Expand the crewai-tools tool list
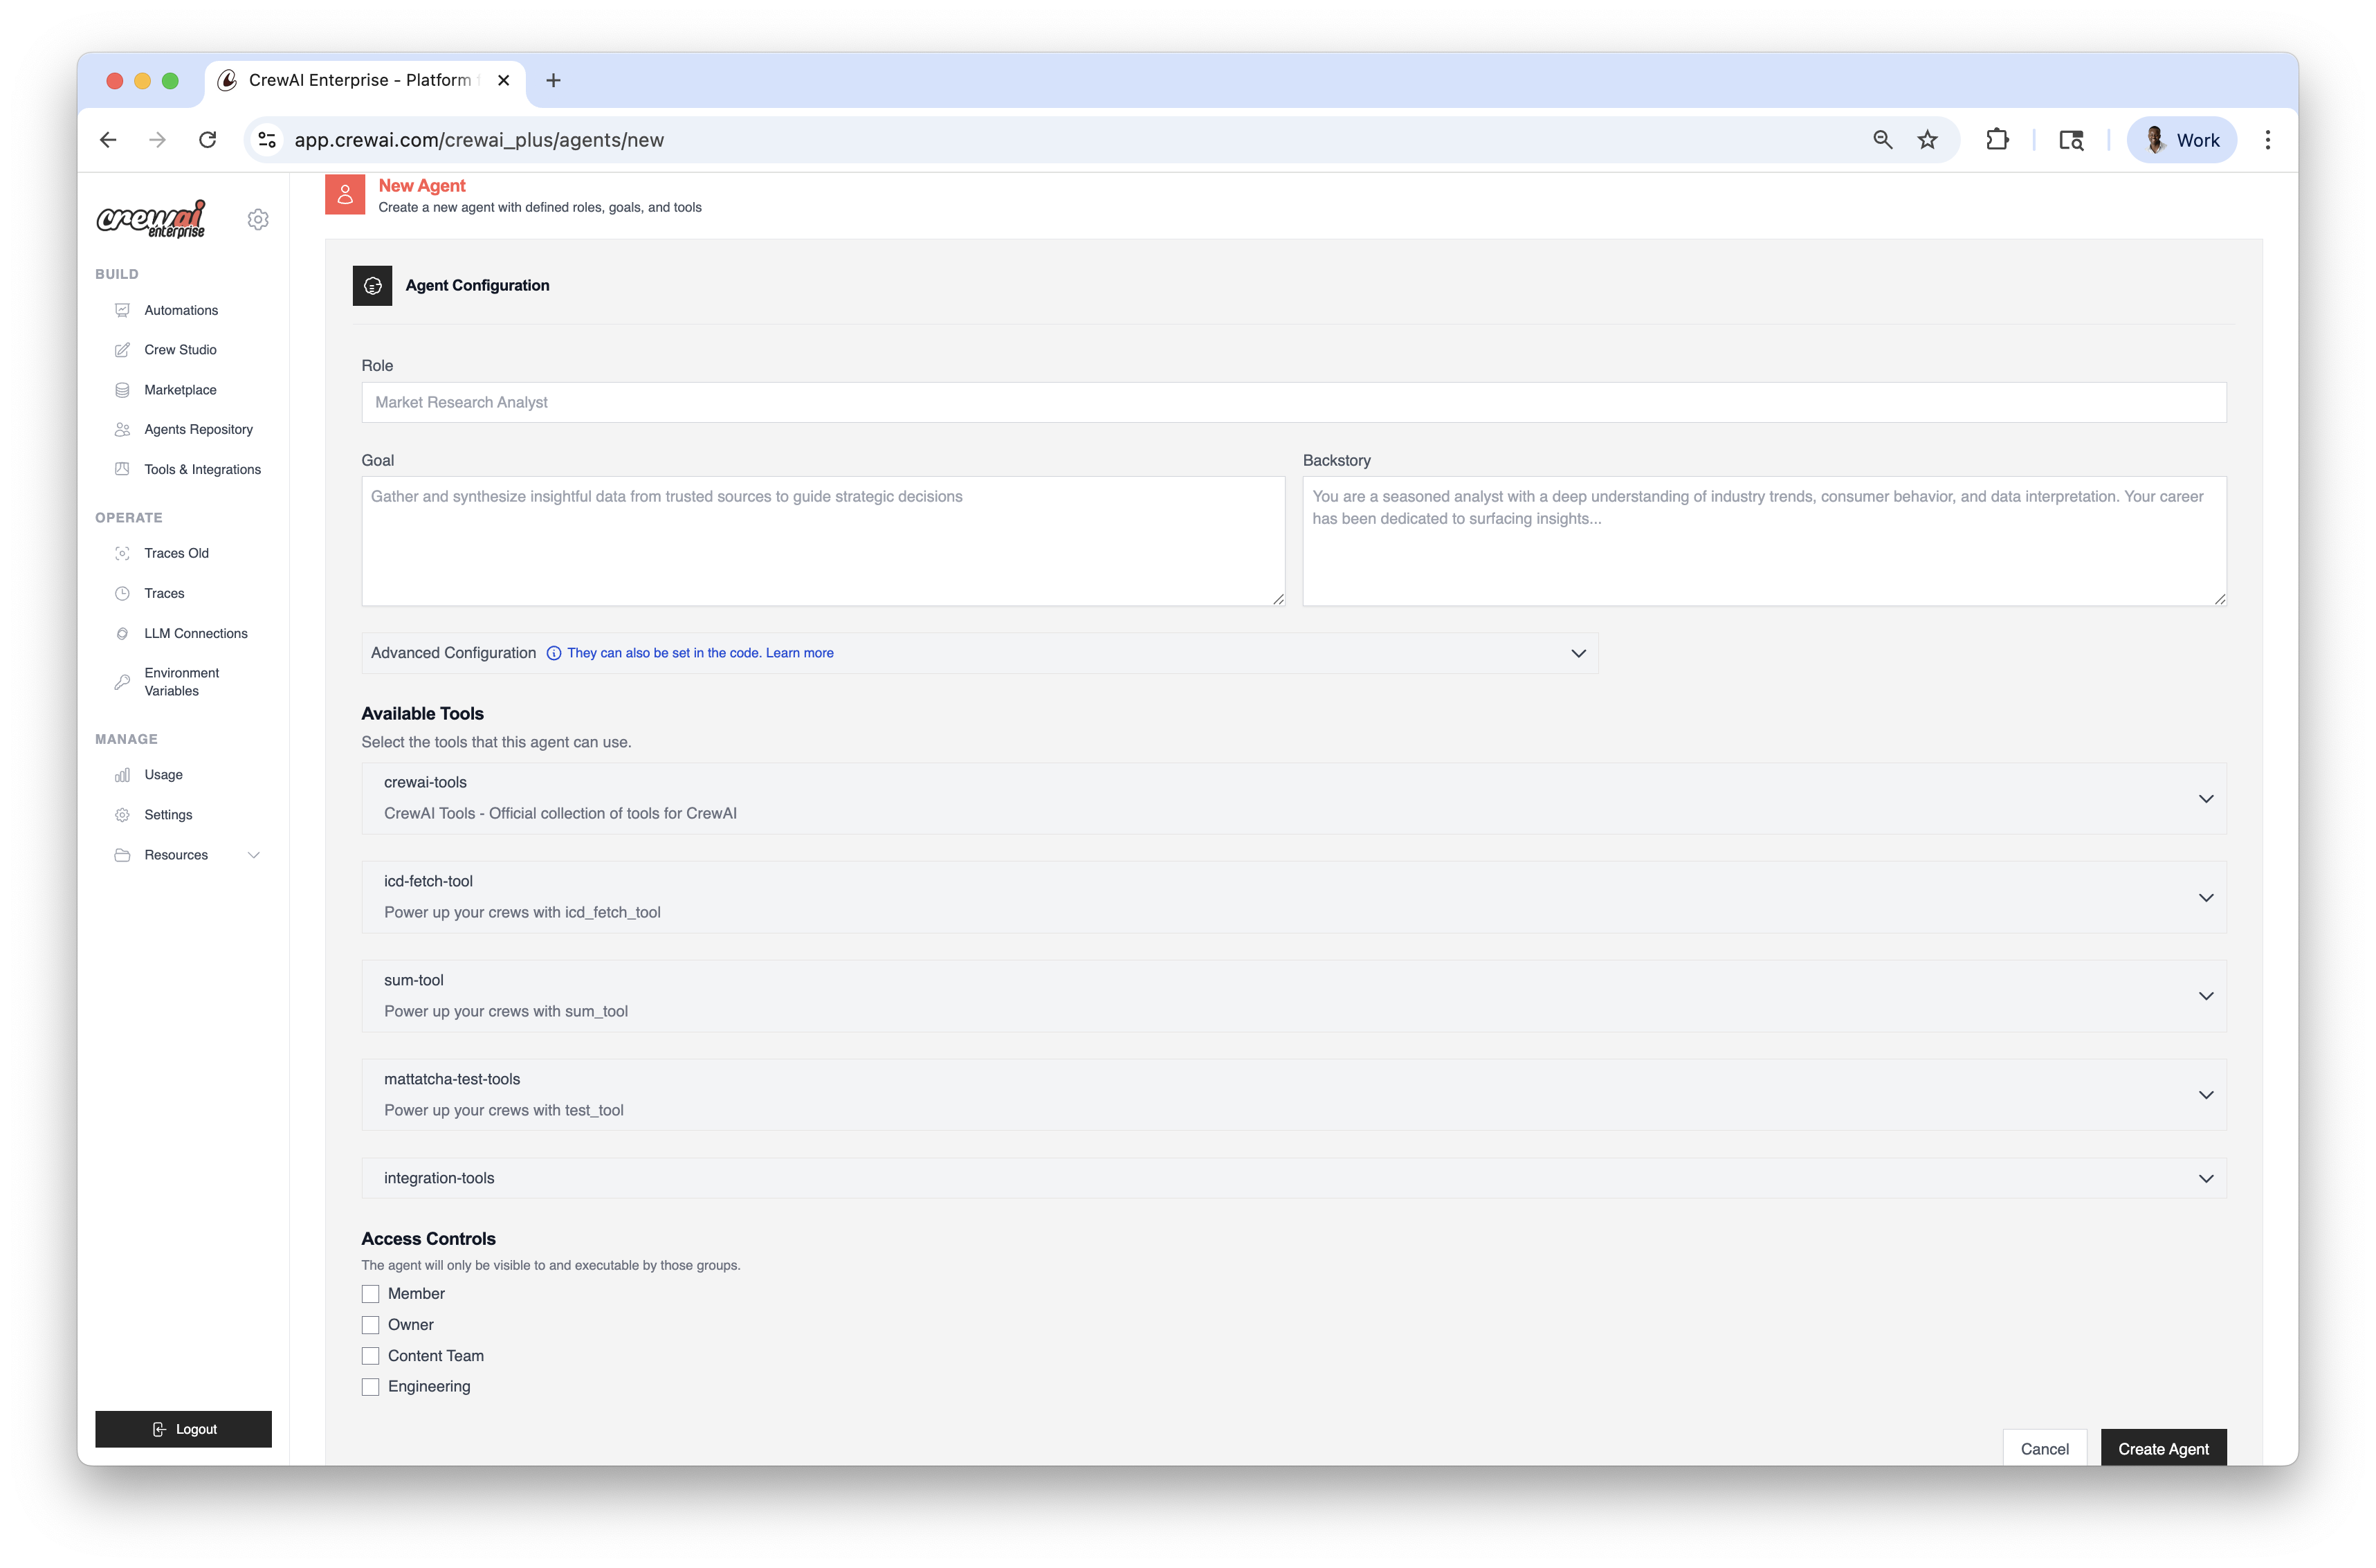 [2205, 798]
